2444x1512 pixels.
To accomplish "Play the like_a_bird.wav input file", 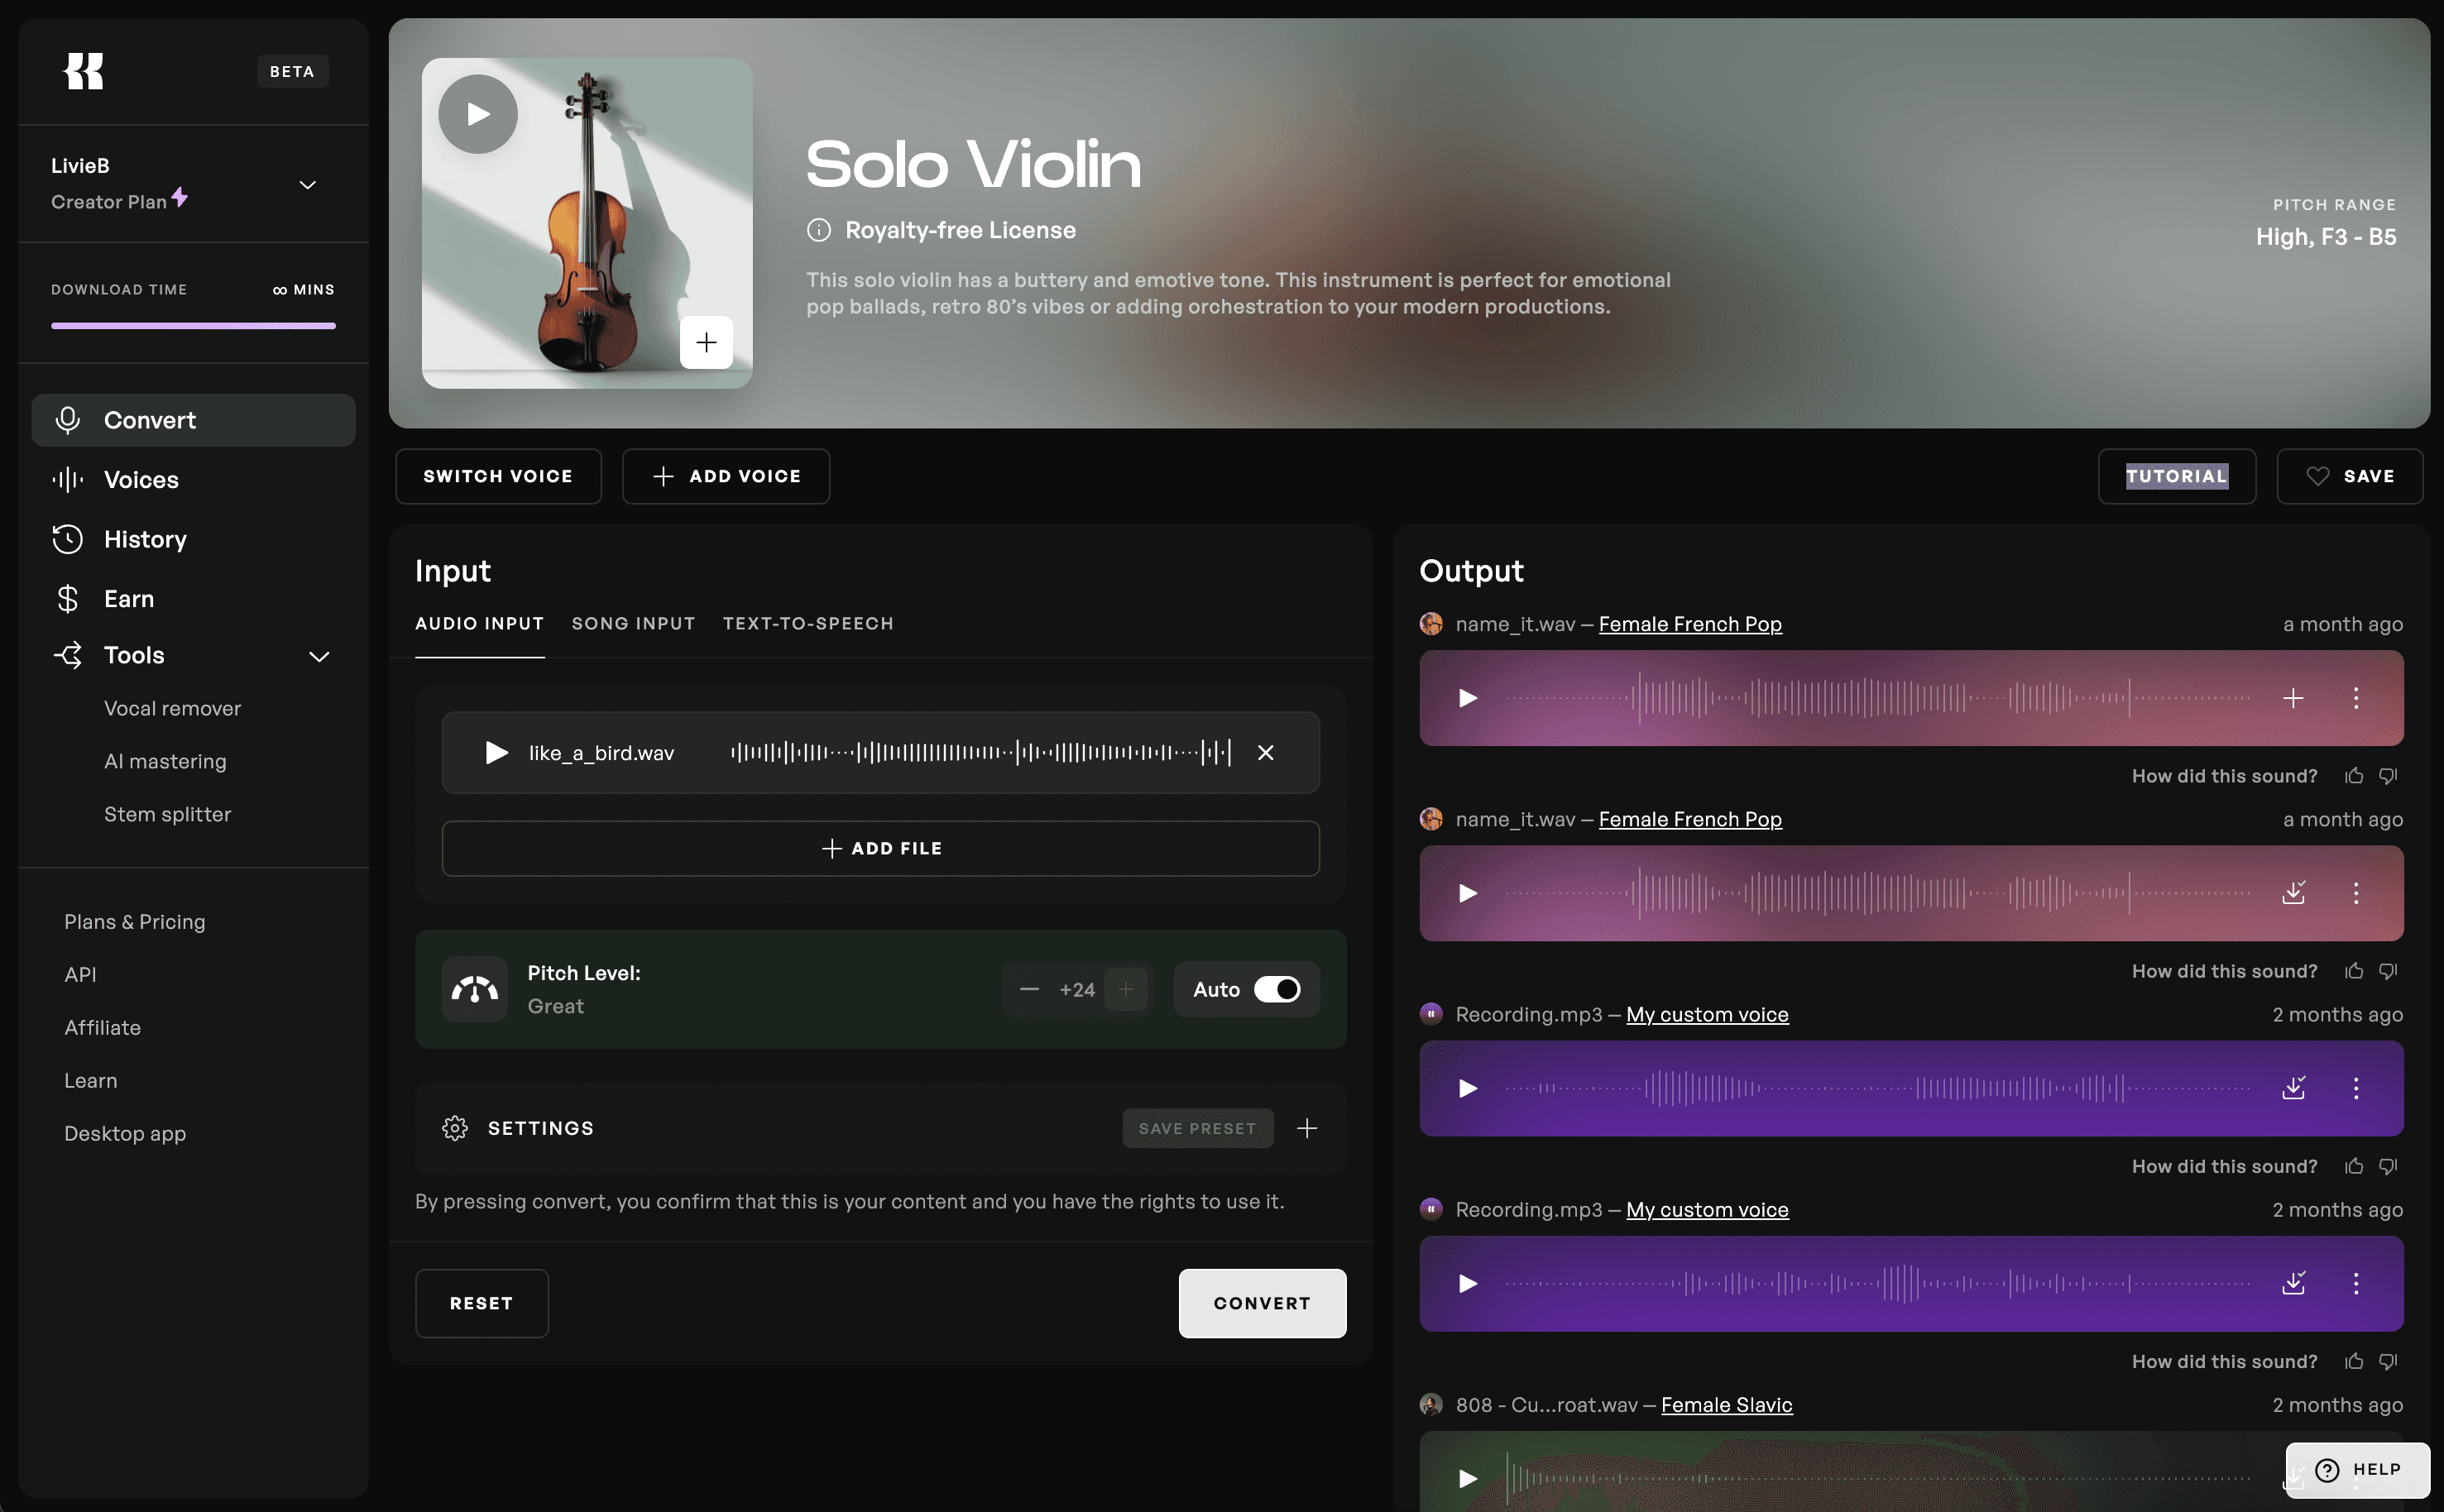I will [494, 751].
